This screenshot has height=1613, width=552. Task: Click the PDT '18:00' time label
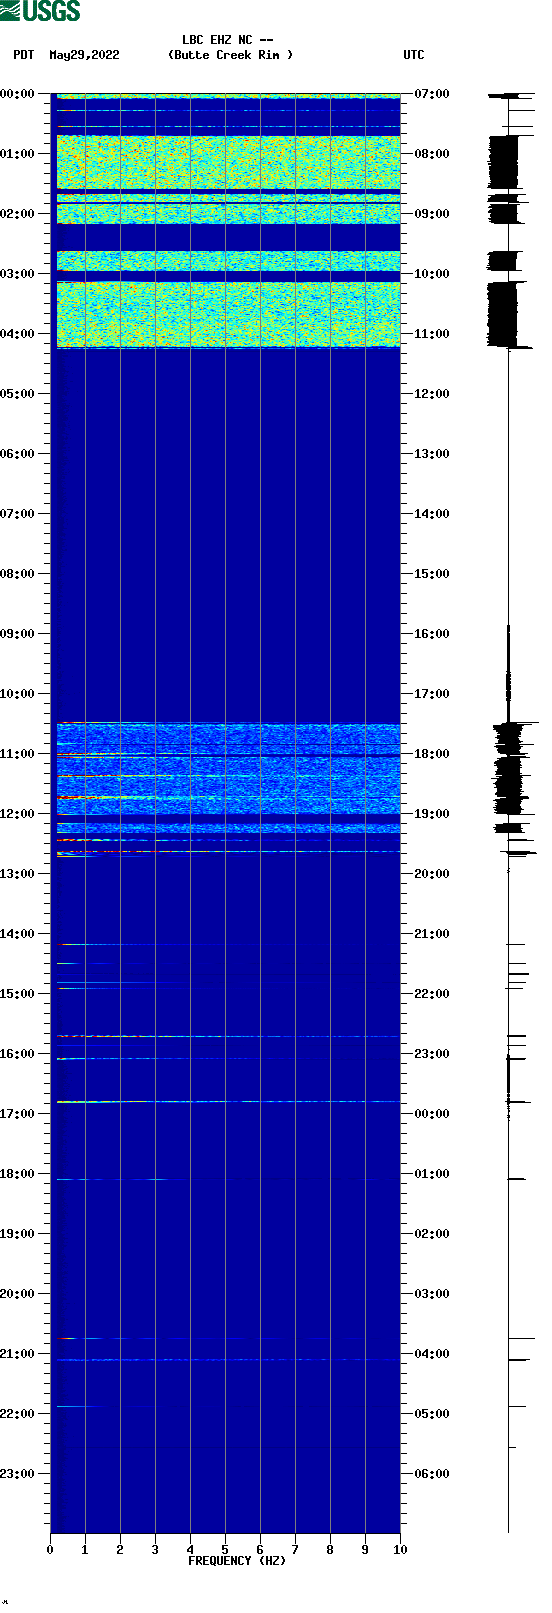pos(18,1174)
